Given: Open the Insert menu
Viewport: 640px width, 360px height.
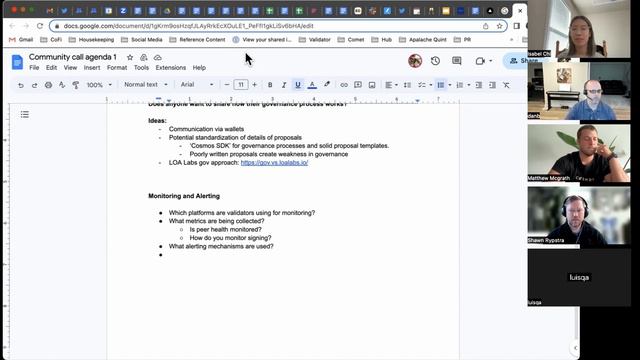Looking at the screenshot, I should point(92,68).
